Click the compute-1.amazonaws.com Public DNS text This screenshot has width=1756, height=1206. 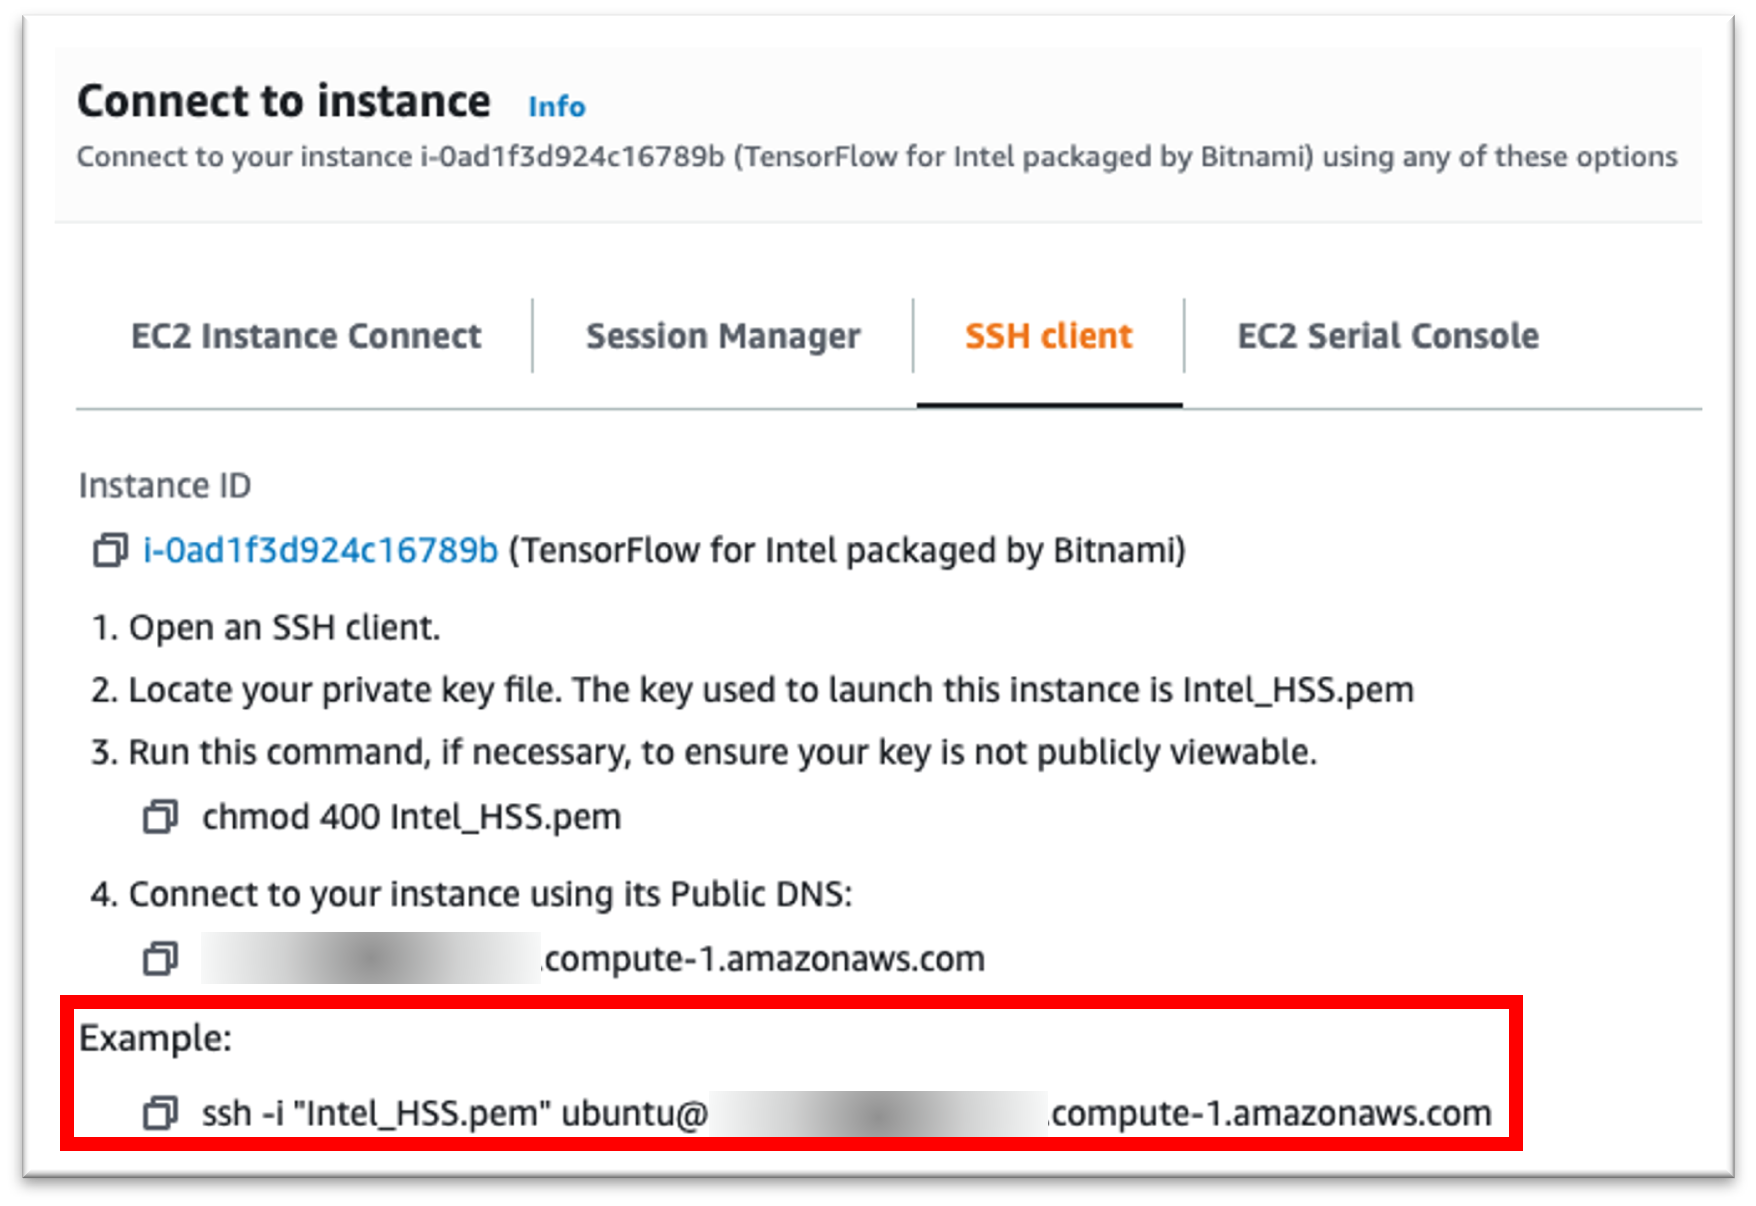764,959
